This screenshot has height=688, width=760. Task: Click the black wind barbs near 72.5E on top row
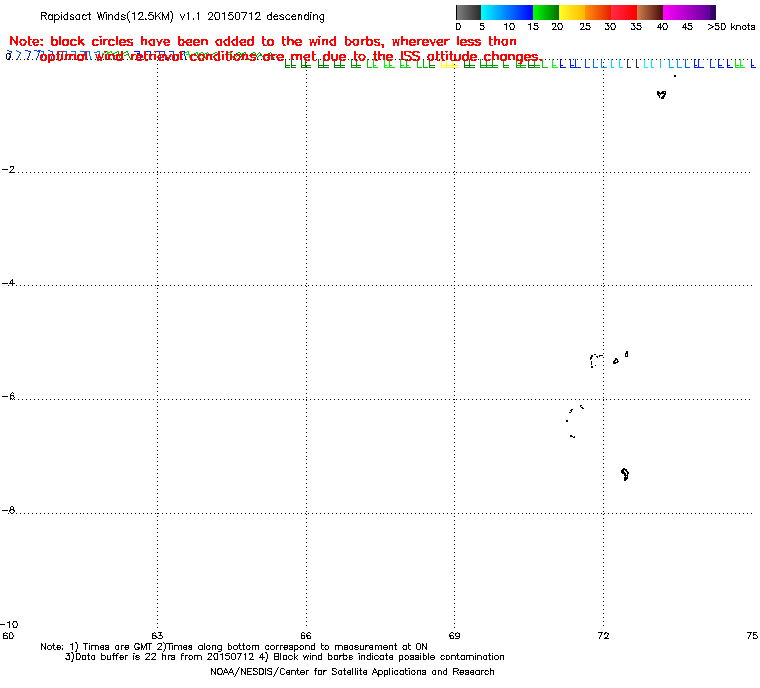633,64
